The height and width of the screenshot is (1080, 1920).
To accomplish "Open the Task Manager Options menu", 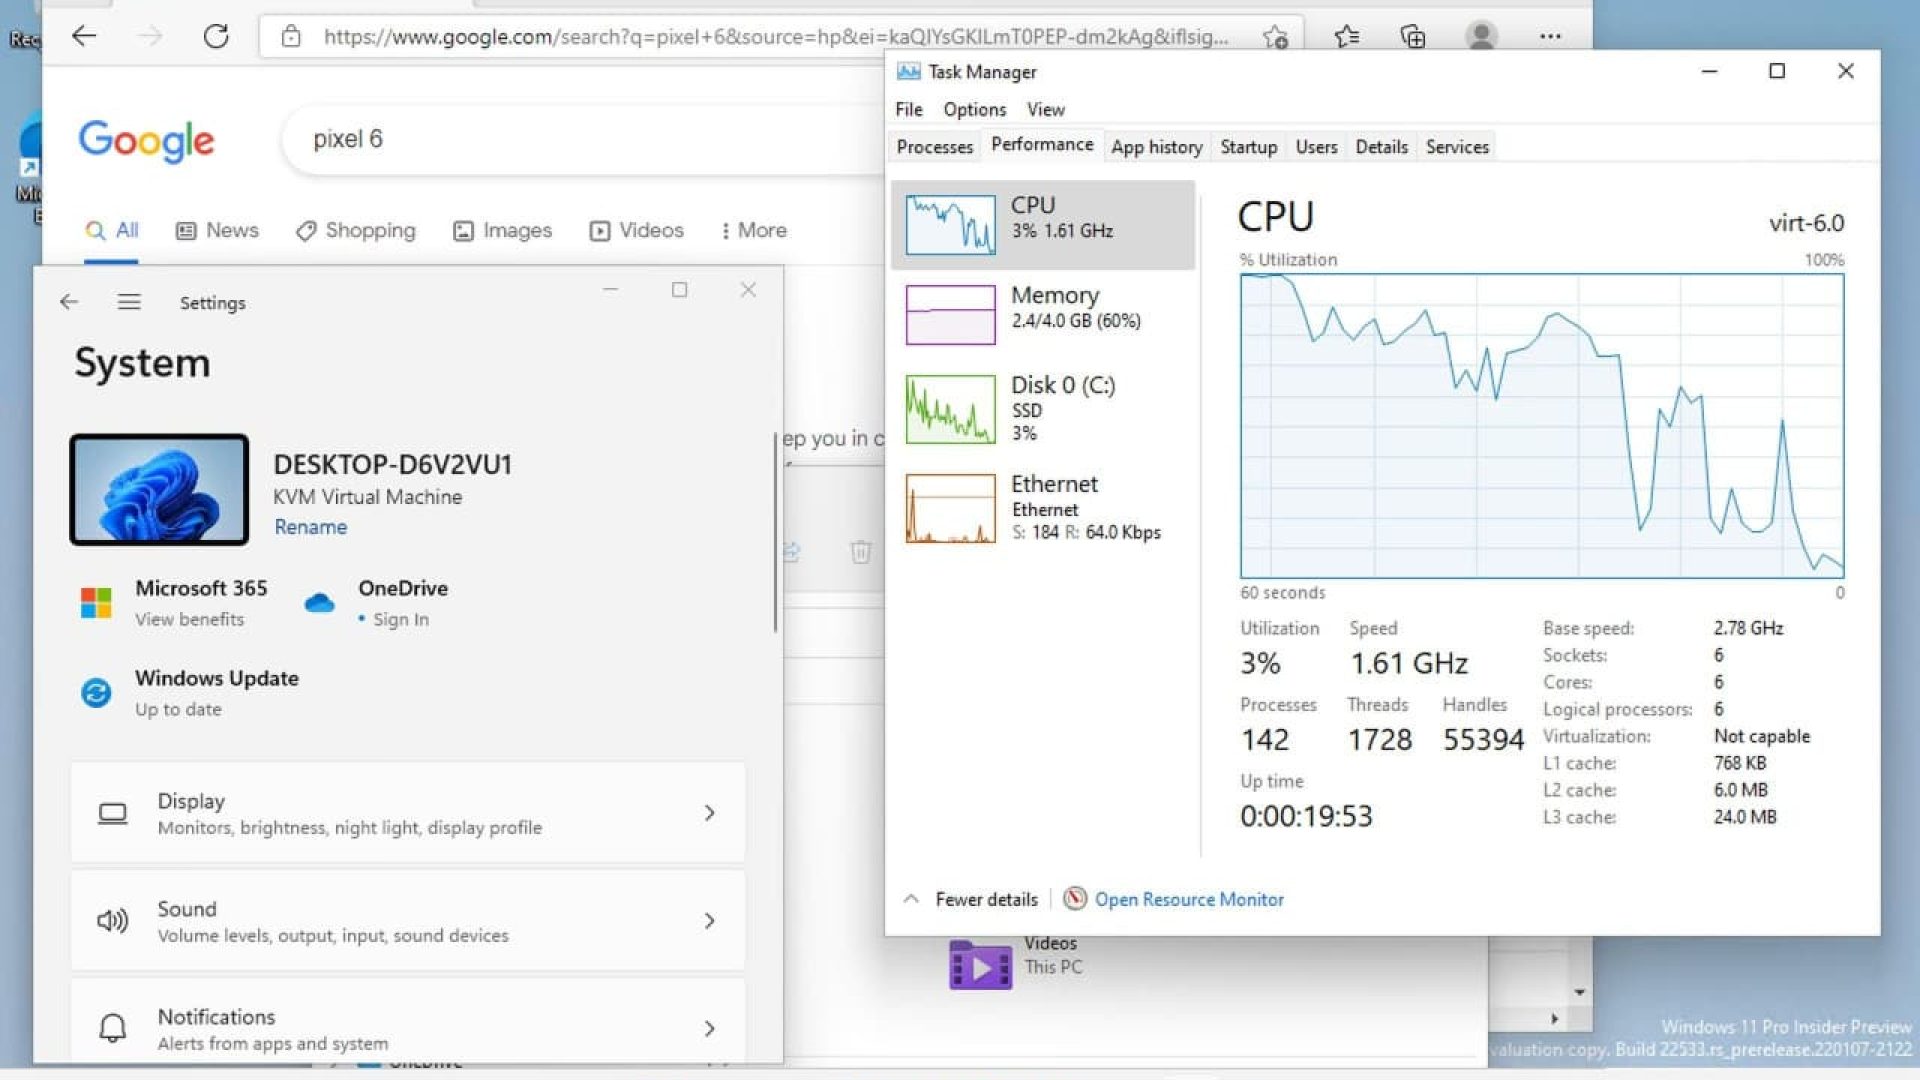I will [x=975, y=109].
